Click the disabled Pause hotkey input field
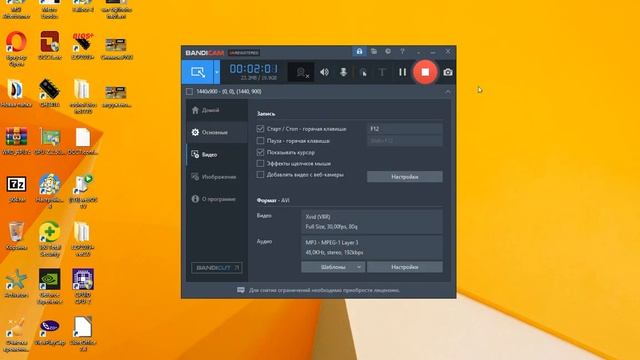 (404, 140)
